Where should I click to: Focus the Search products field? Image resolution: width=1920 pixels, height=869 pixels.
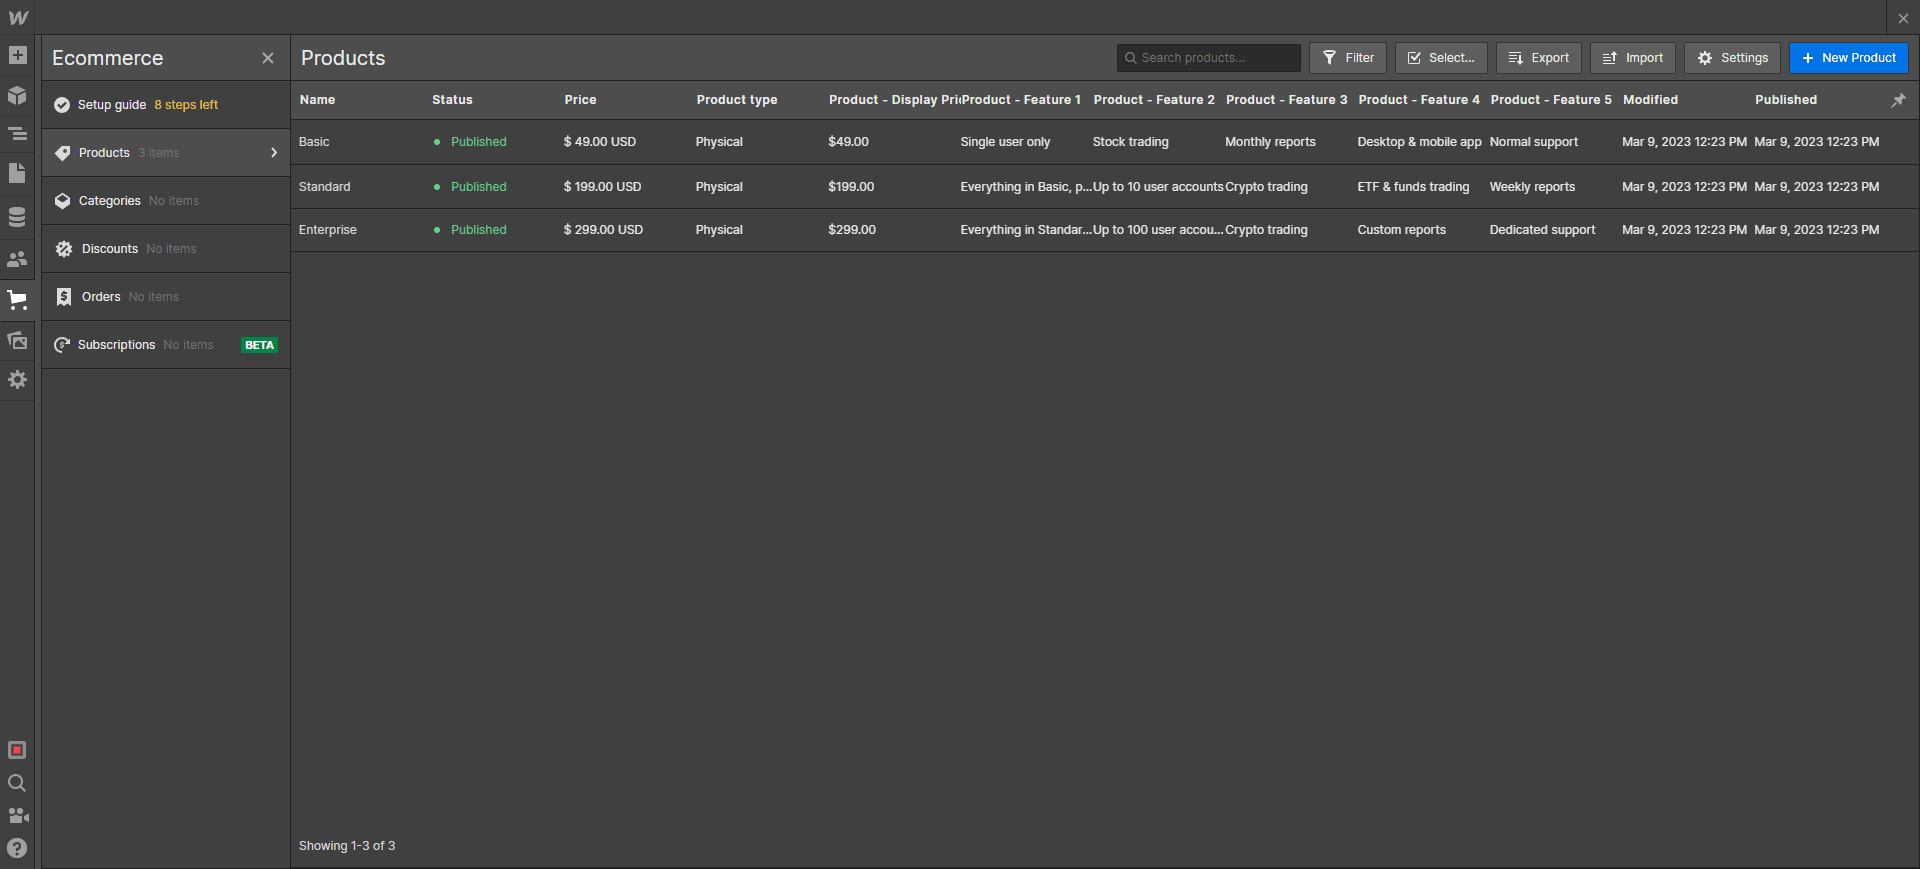click(1208, 58)
